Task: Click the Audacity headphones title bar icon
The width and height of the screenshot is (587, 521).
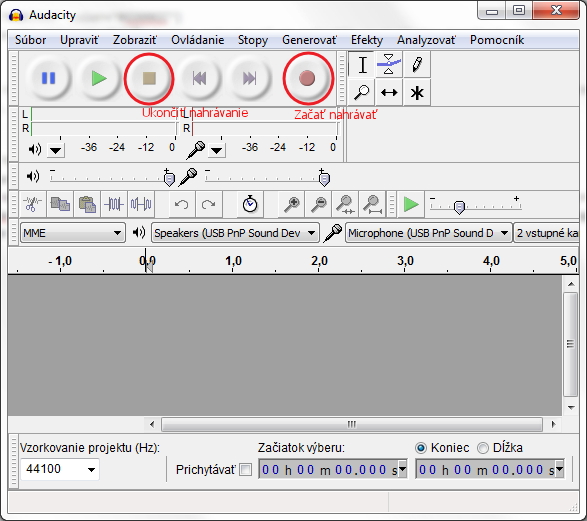Action: pos(16,15)
